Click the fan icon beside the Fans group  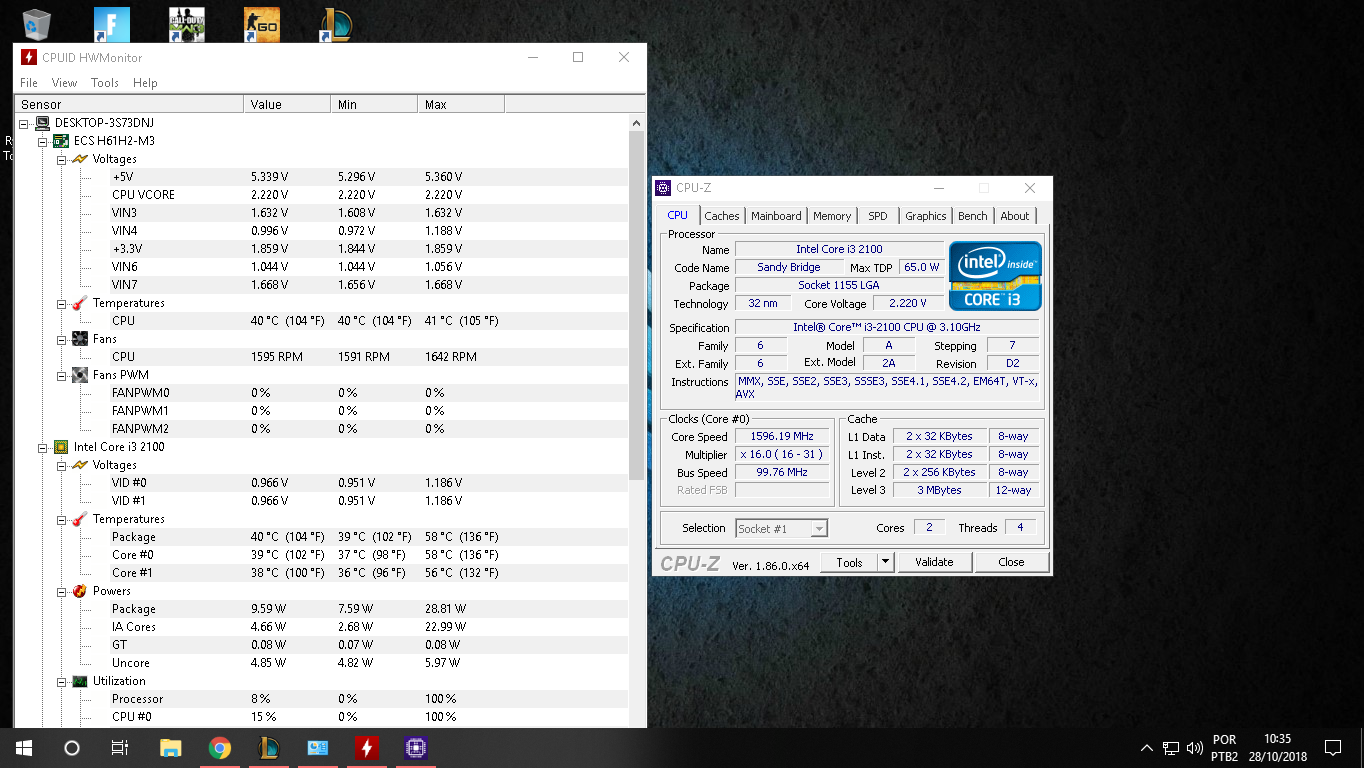coord(80,339)
